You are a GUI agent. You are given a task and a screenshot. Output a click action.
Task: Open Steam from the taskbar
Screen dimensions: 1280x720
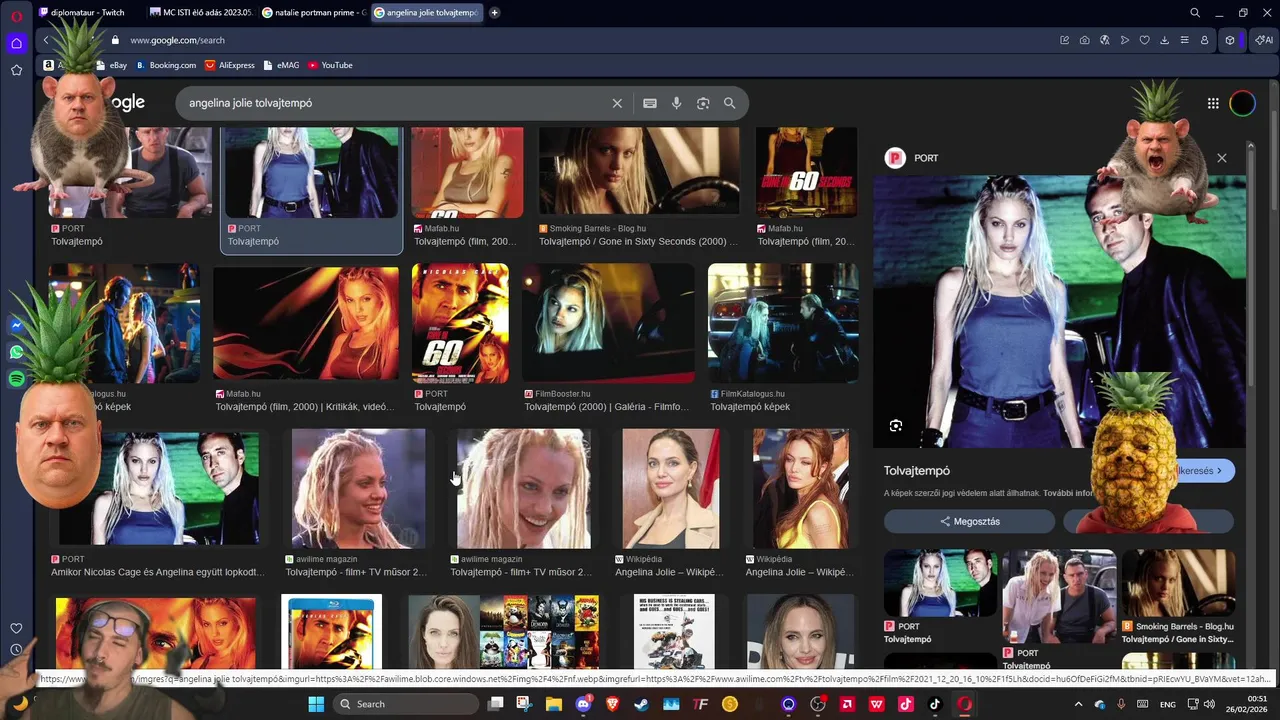[x=641, y=704]
